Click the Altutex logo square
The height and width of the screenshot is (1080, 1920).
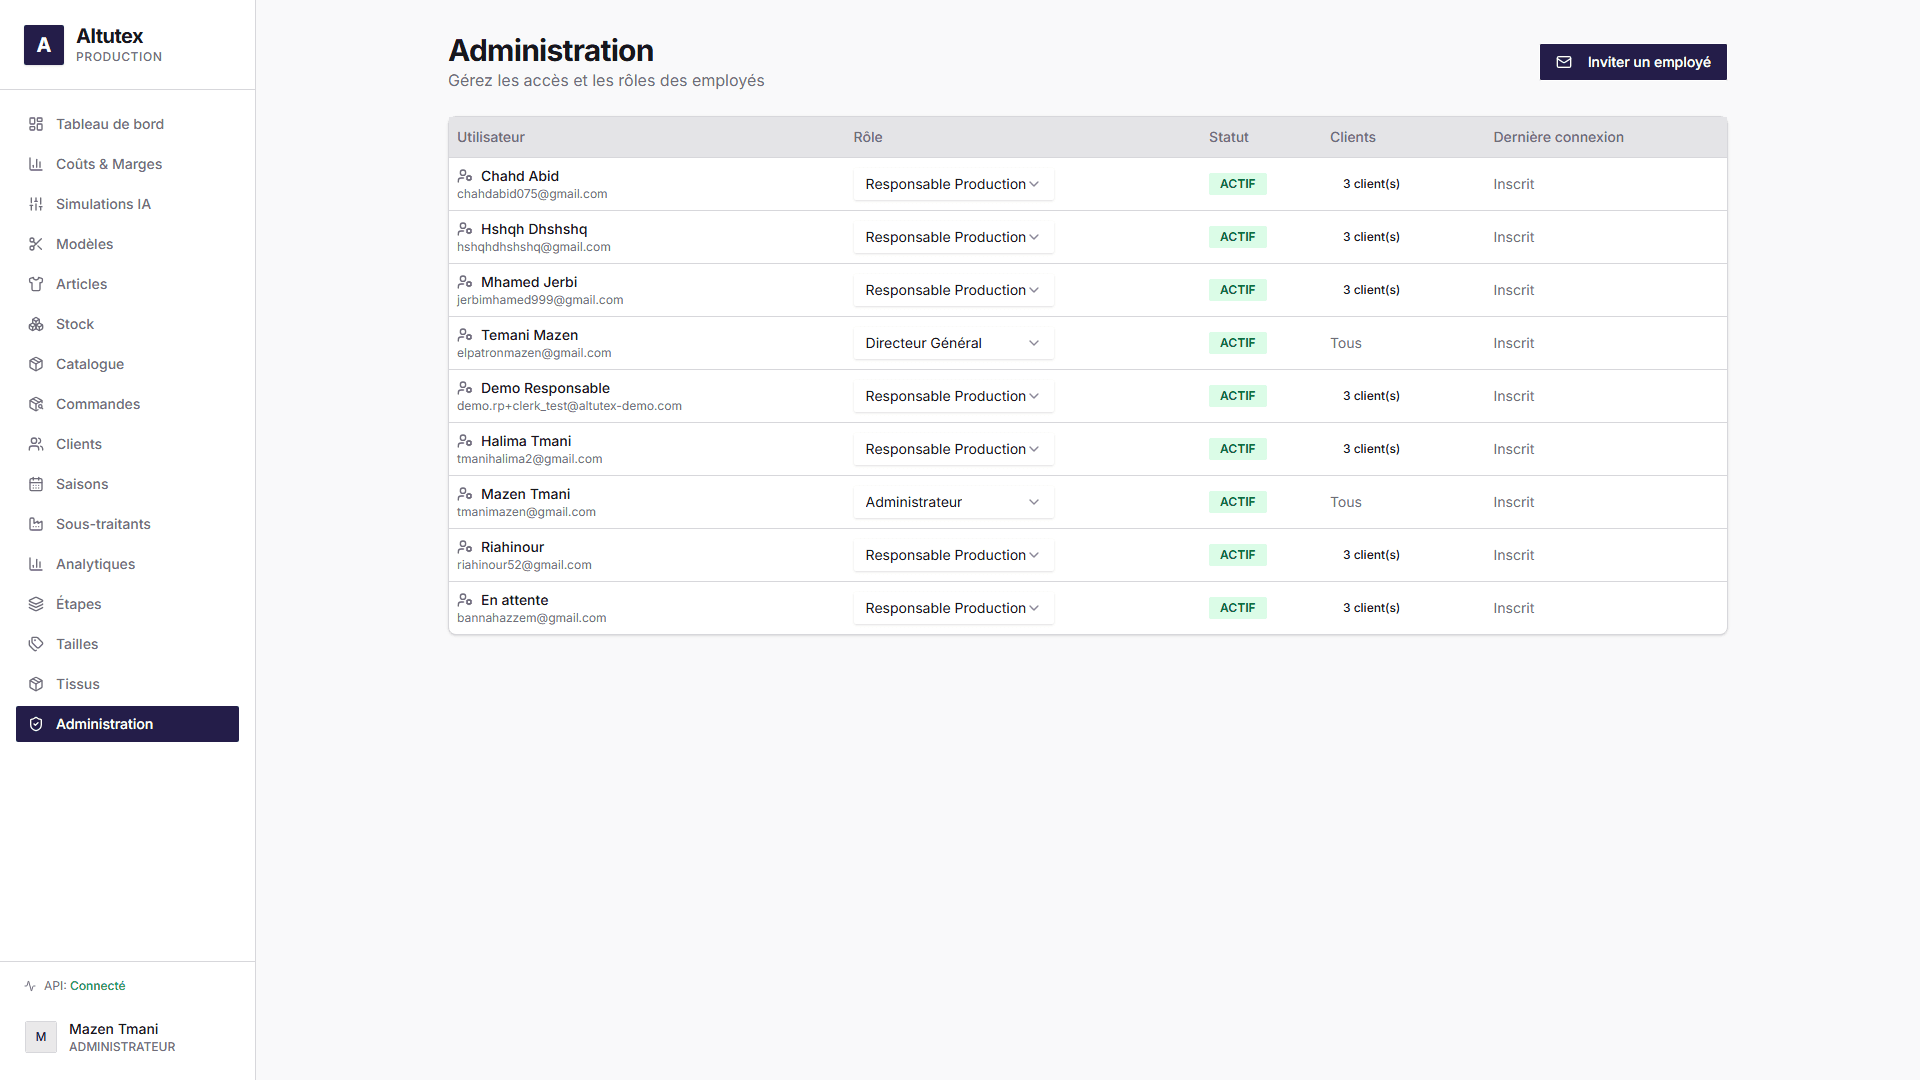coord(44,45)
